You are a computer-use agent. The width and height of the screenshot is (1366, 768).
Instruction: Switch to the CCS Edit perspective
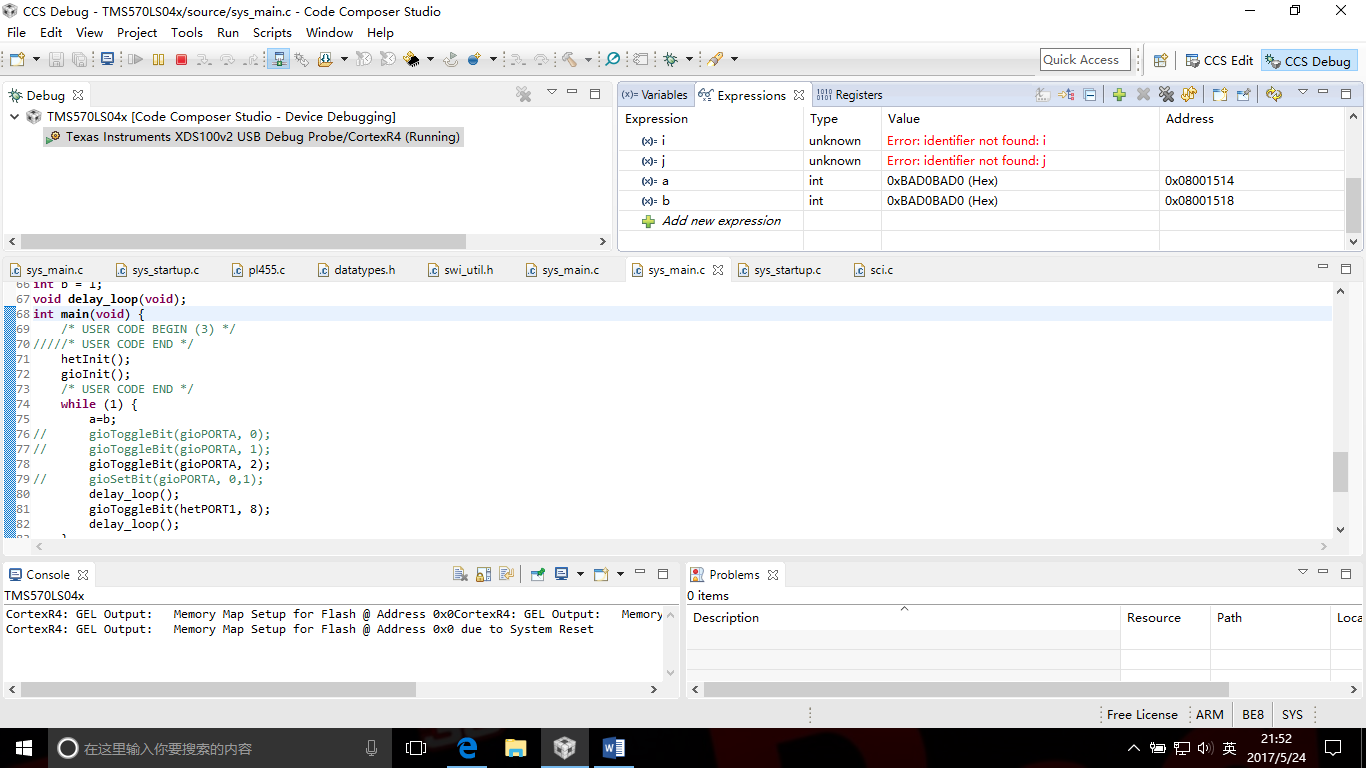coord(1219,61)
